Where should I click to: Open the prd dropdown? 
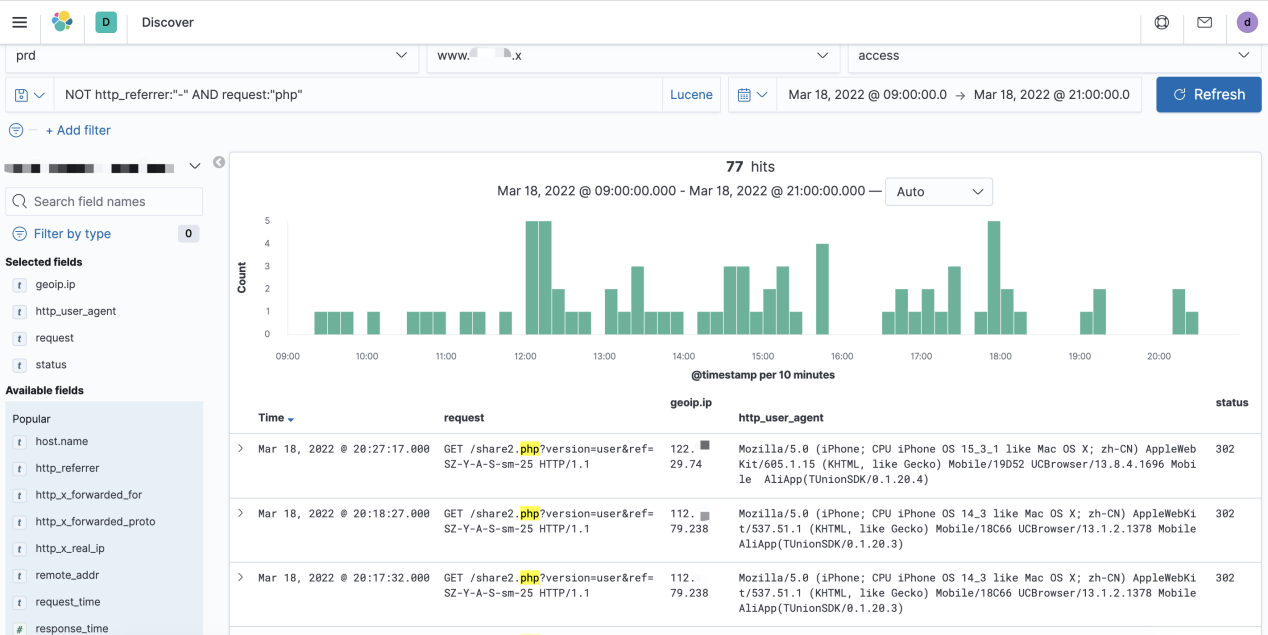pyautogui.click(x=211, y=56)
